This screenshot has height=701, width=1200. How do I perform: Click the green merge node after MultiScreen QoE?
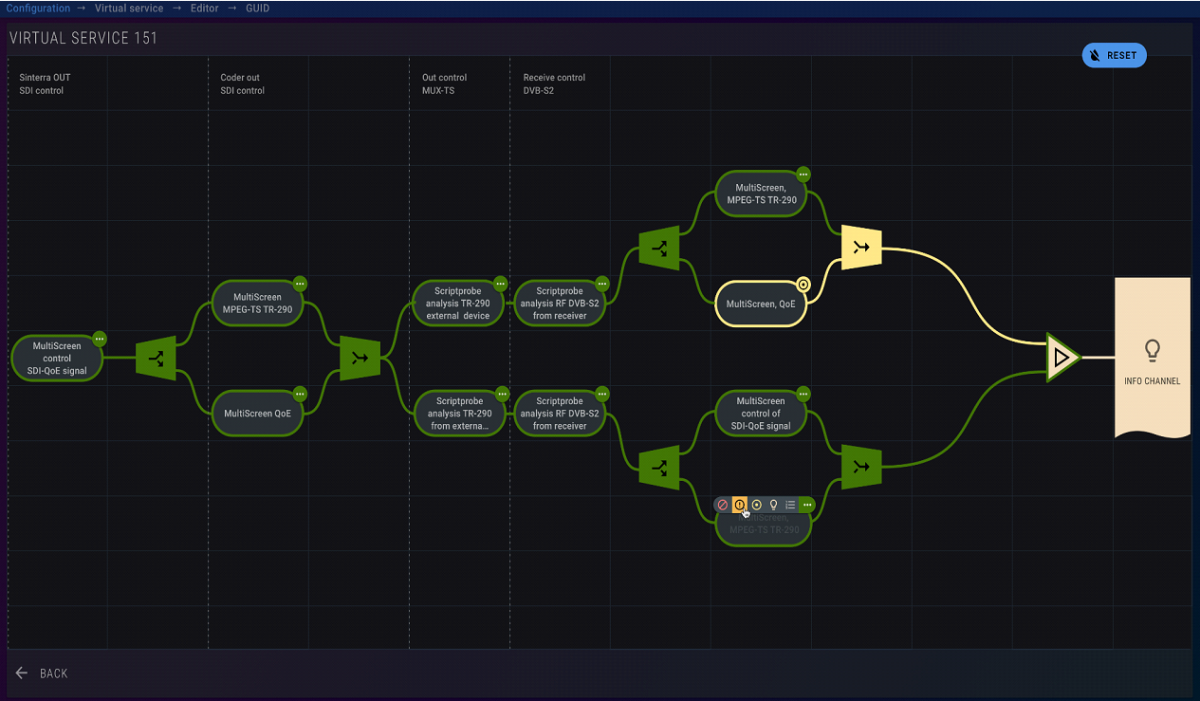359,358
